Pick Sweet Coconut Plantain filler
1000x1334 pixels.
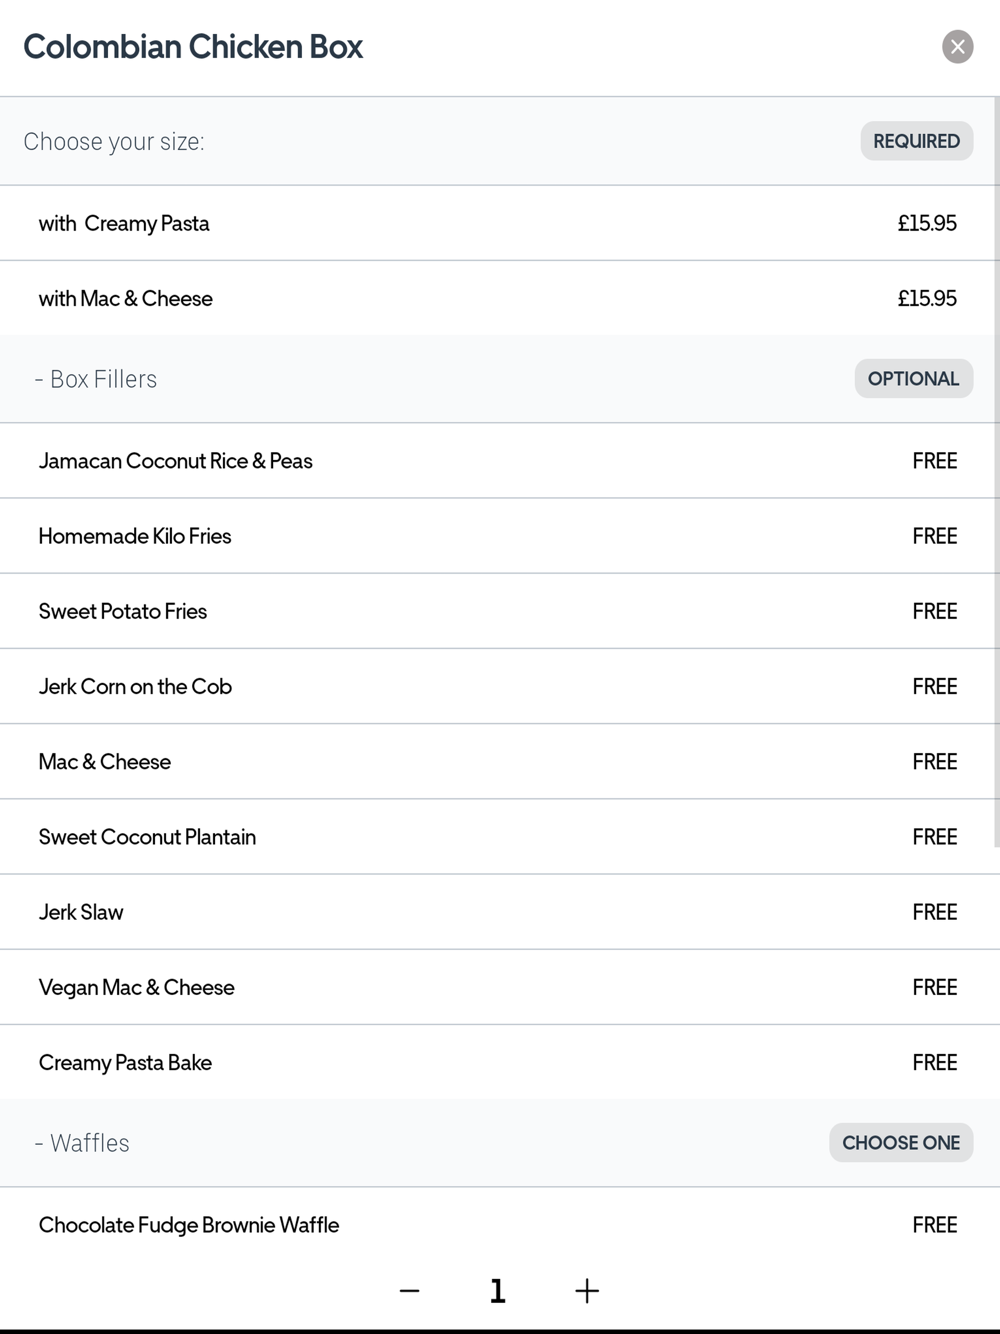coord(497,837)
